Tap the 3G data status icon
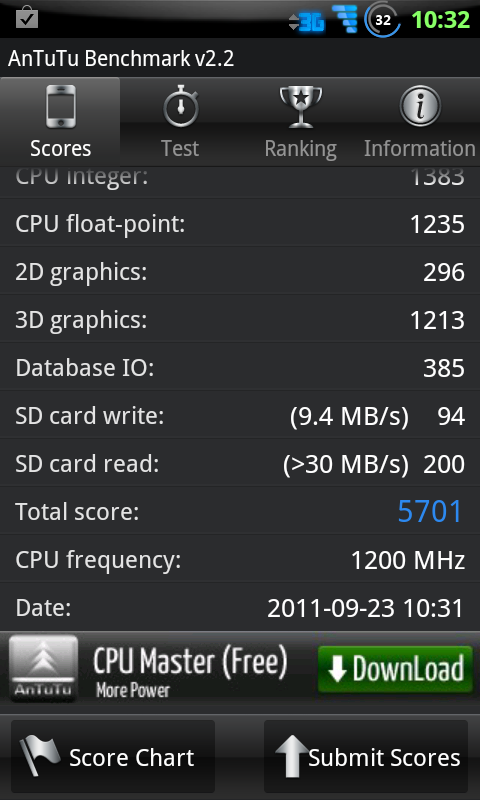The height and width of the screenshot is (800, 480). click(x=307, y=22)
